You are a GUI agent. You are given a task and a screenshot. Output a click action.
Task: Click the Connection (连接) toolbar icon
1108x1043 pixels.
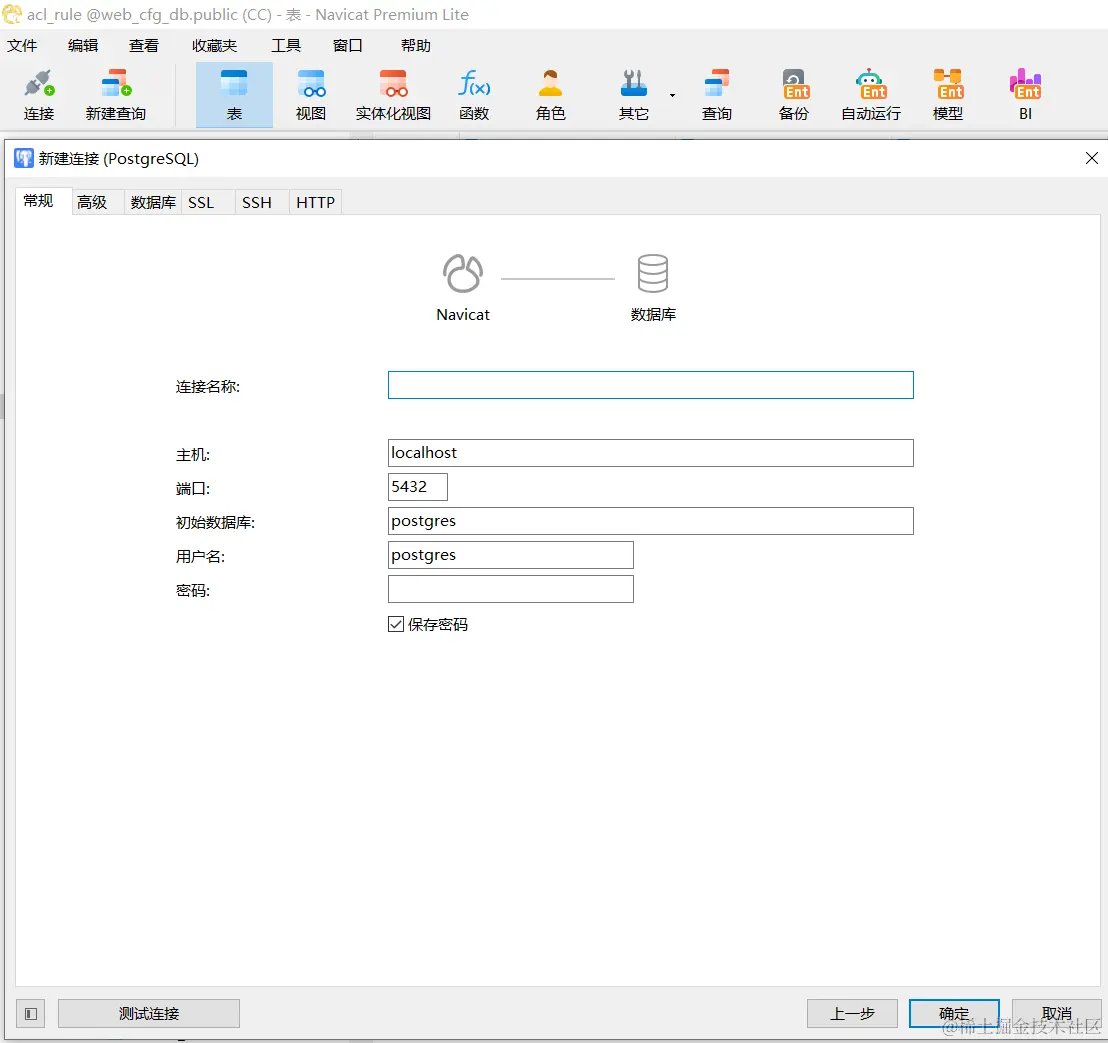39,95
